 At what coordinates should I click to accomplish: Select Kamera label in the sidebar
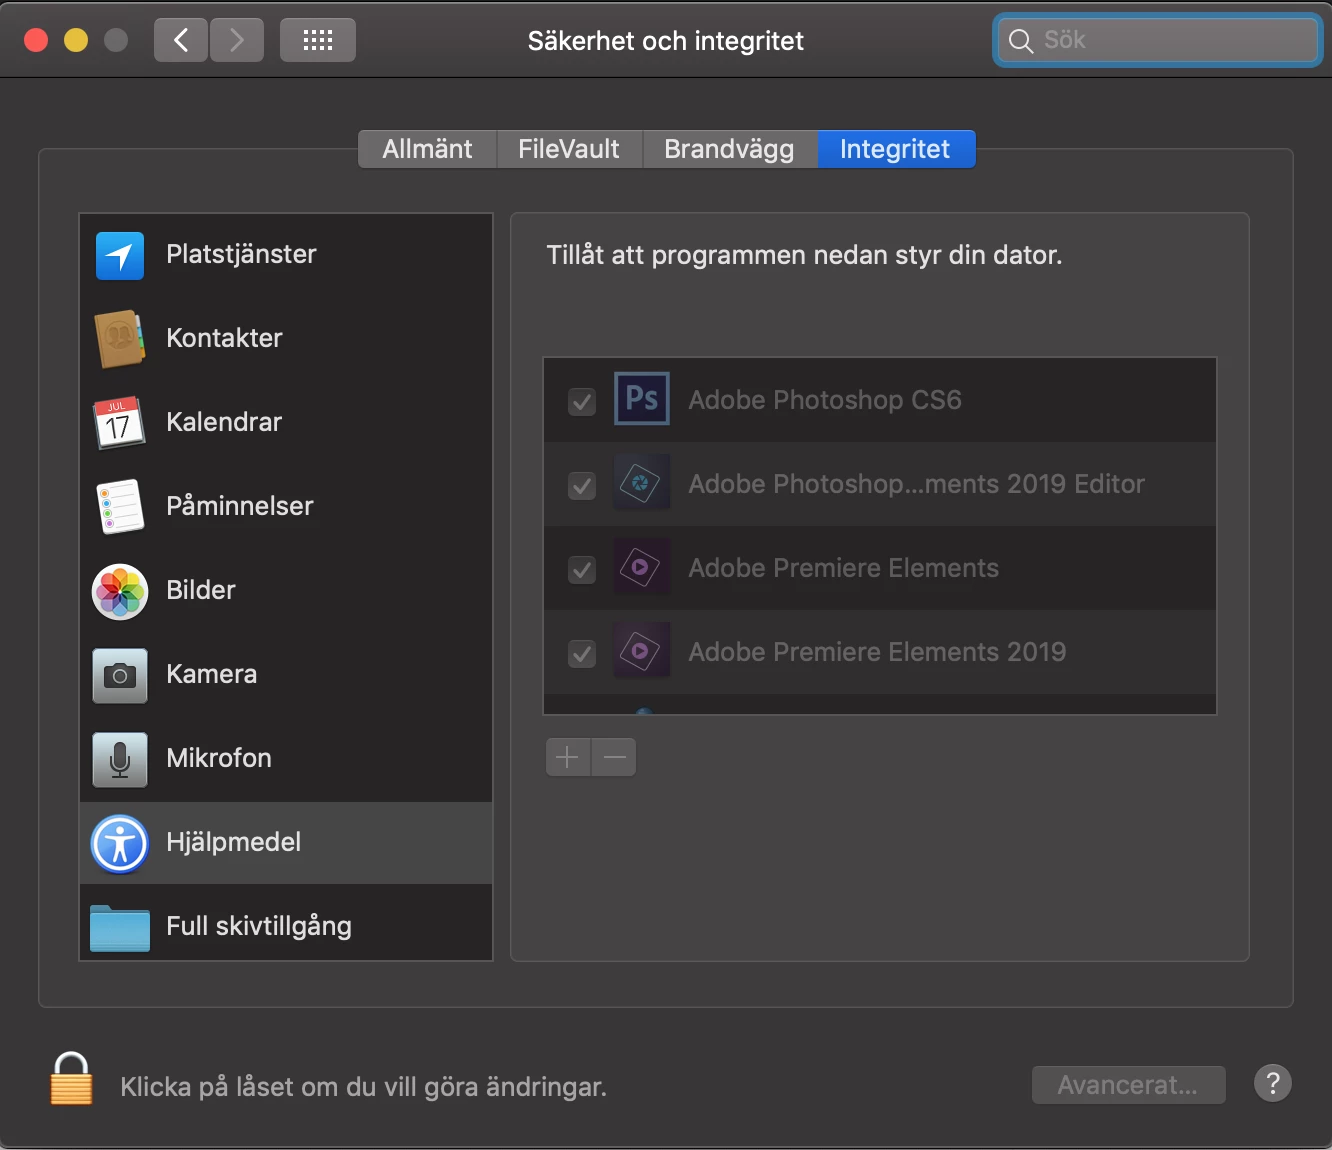coord(212,674)
